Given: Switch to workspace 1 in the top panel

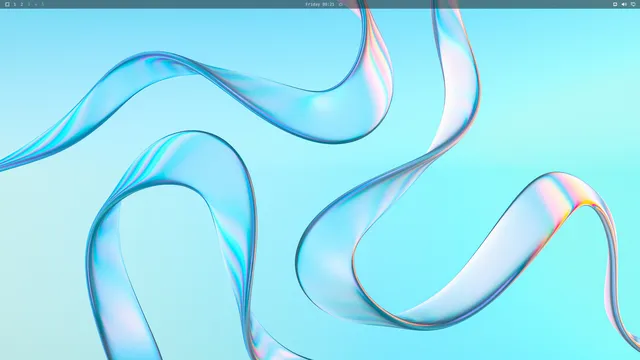Looking at the screenshot, I should (15, 4).
